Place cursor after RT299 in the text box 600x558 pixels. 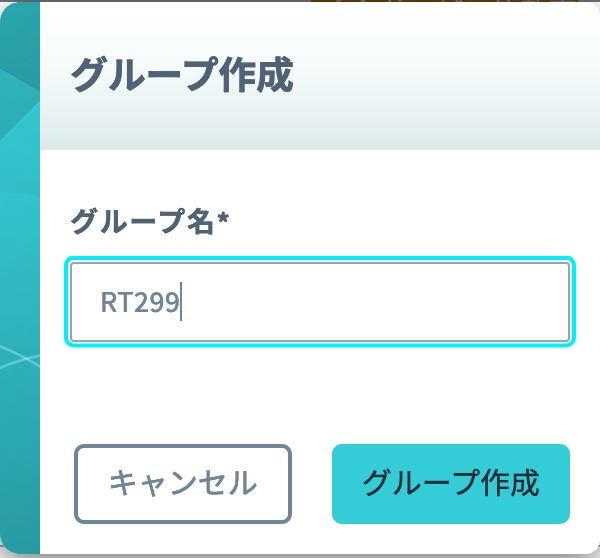tap(181, 302)
